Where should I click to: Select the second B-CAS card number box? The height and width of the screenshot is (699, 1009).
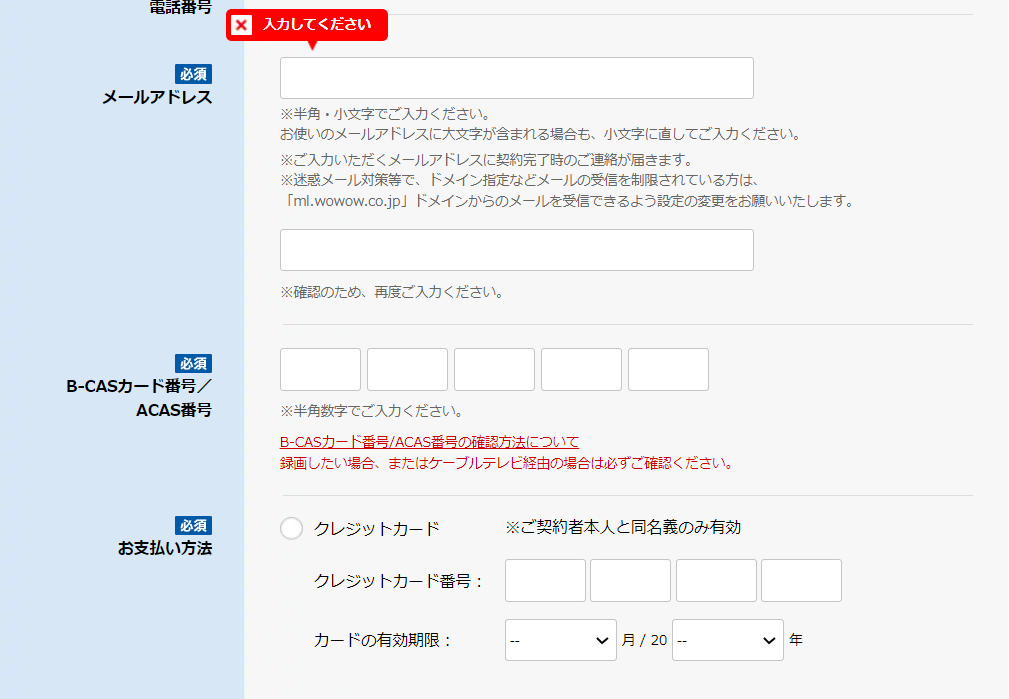point(407,370)
